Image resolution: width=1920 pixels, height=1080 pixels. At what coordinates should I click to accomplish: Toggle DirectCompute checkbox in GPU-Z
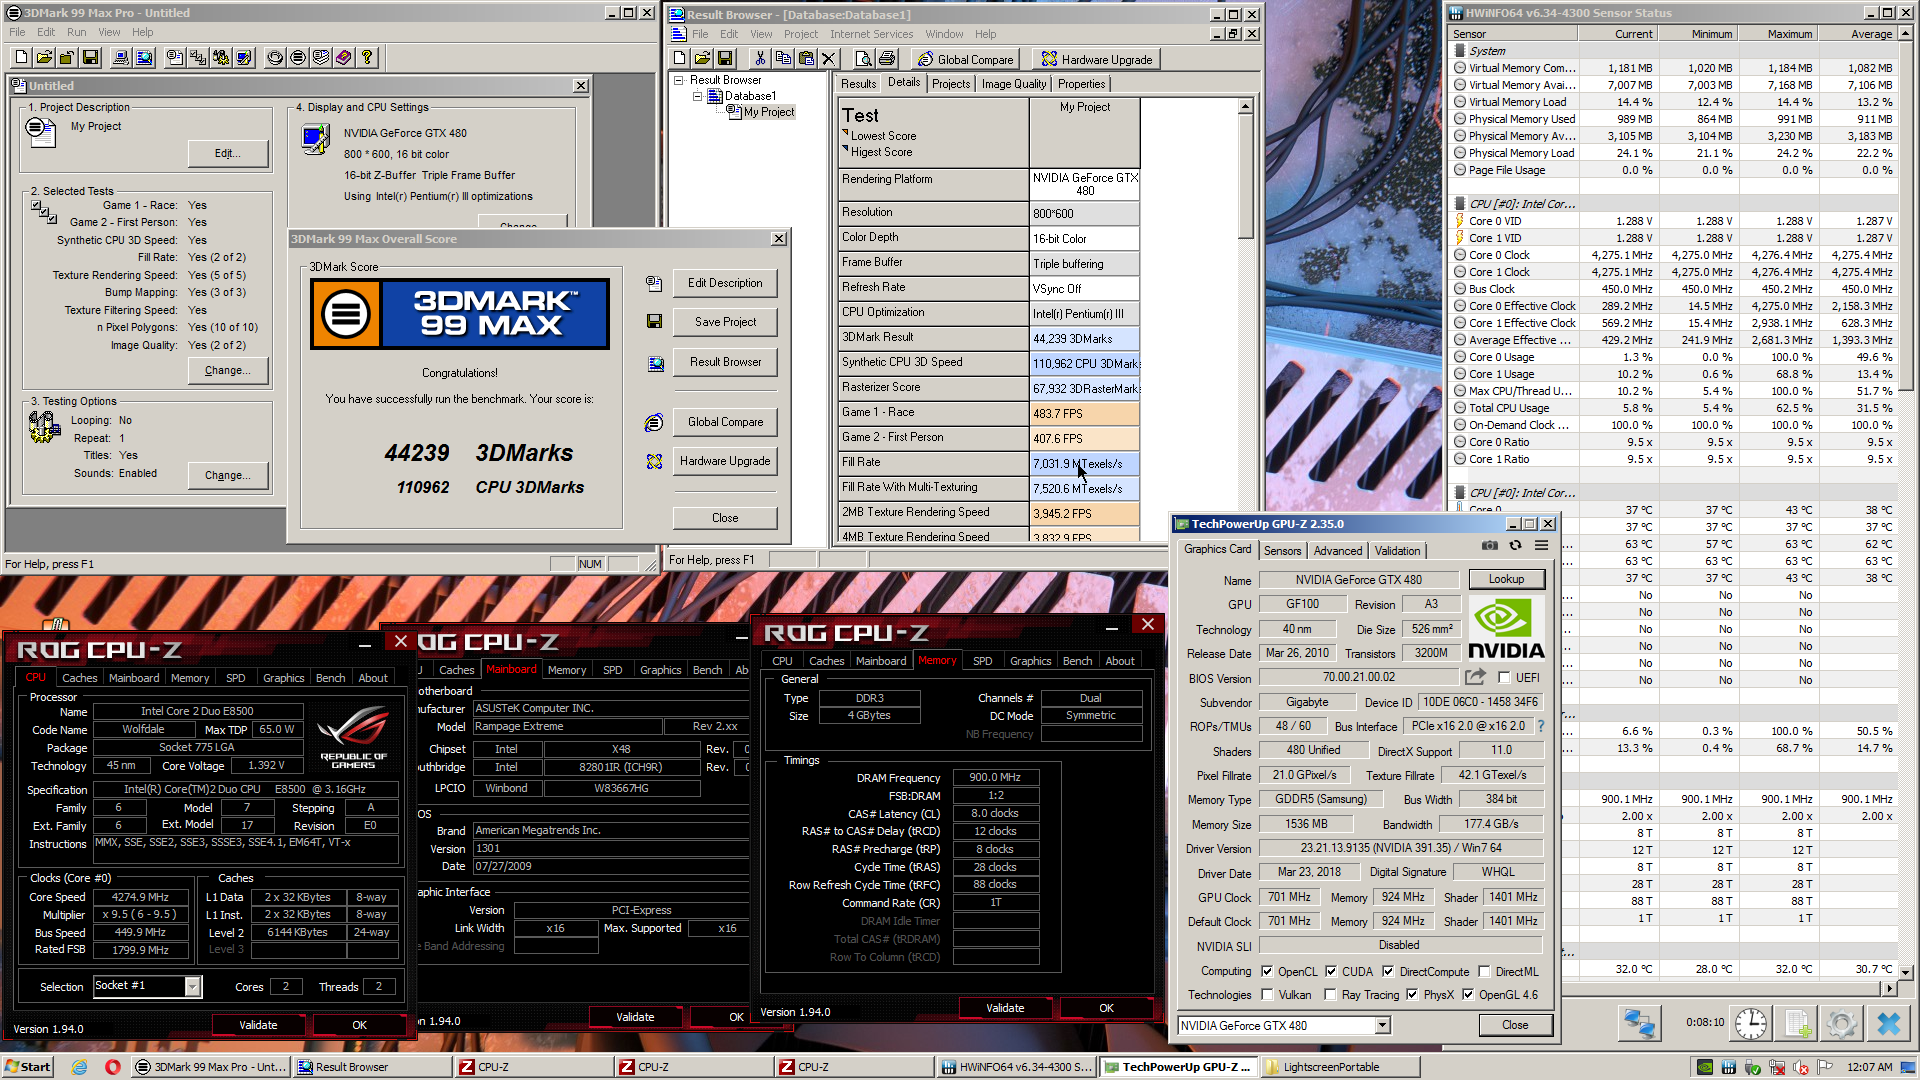1388,971
